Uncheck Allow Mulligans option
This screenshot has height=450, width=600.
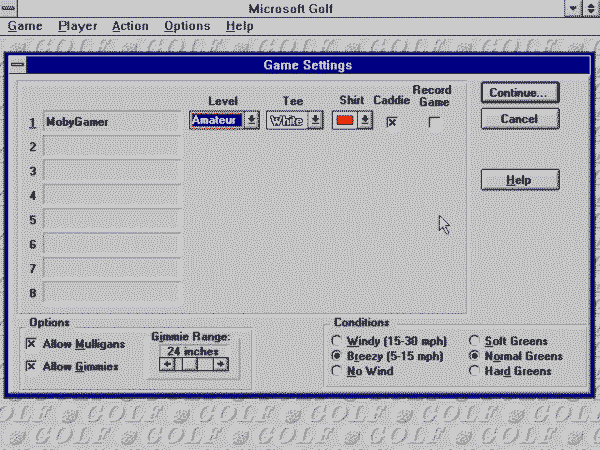pyautogui.click(x=31, y=344)
